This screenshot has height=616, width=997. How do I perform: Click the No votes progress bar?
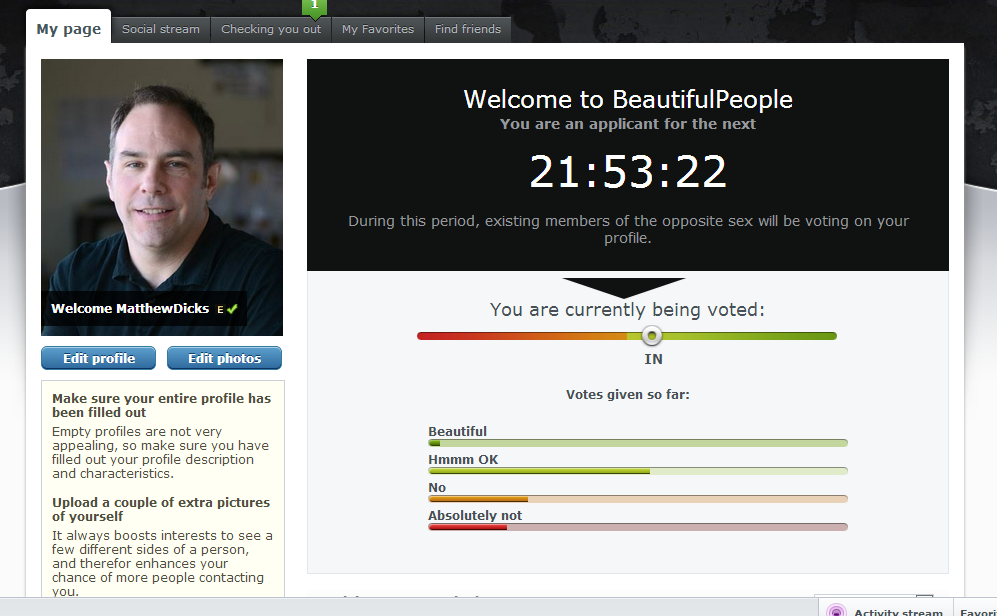click(x=638, y=499)
